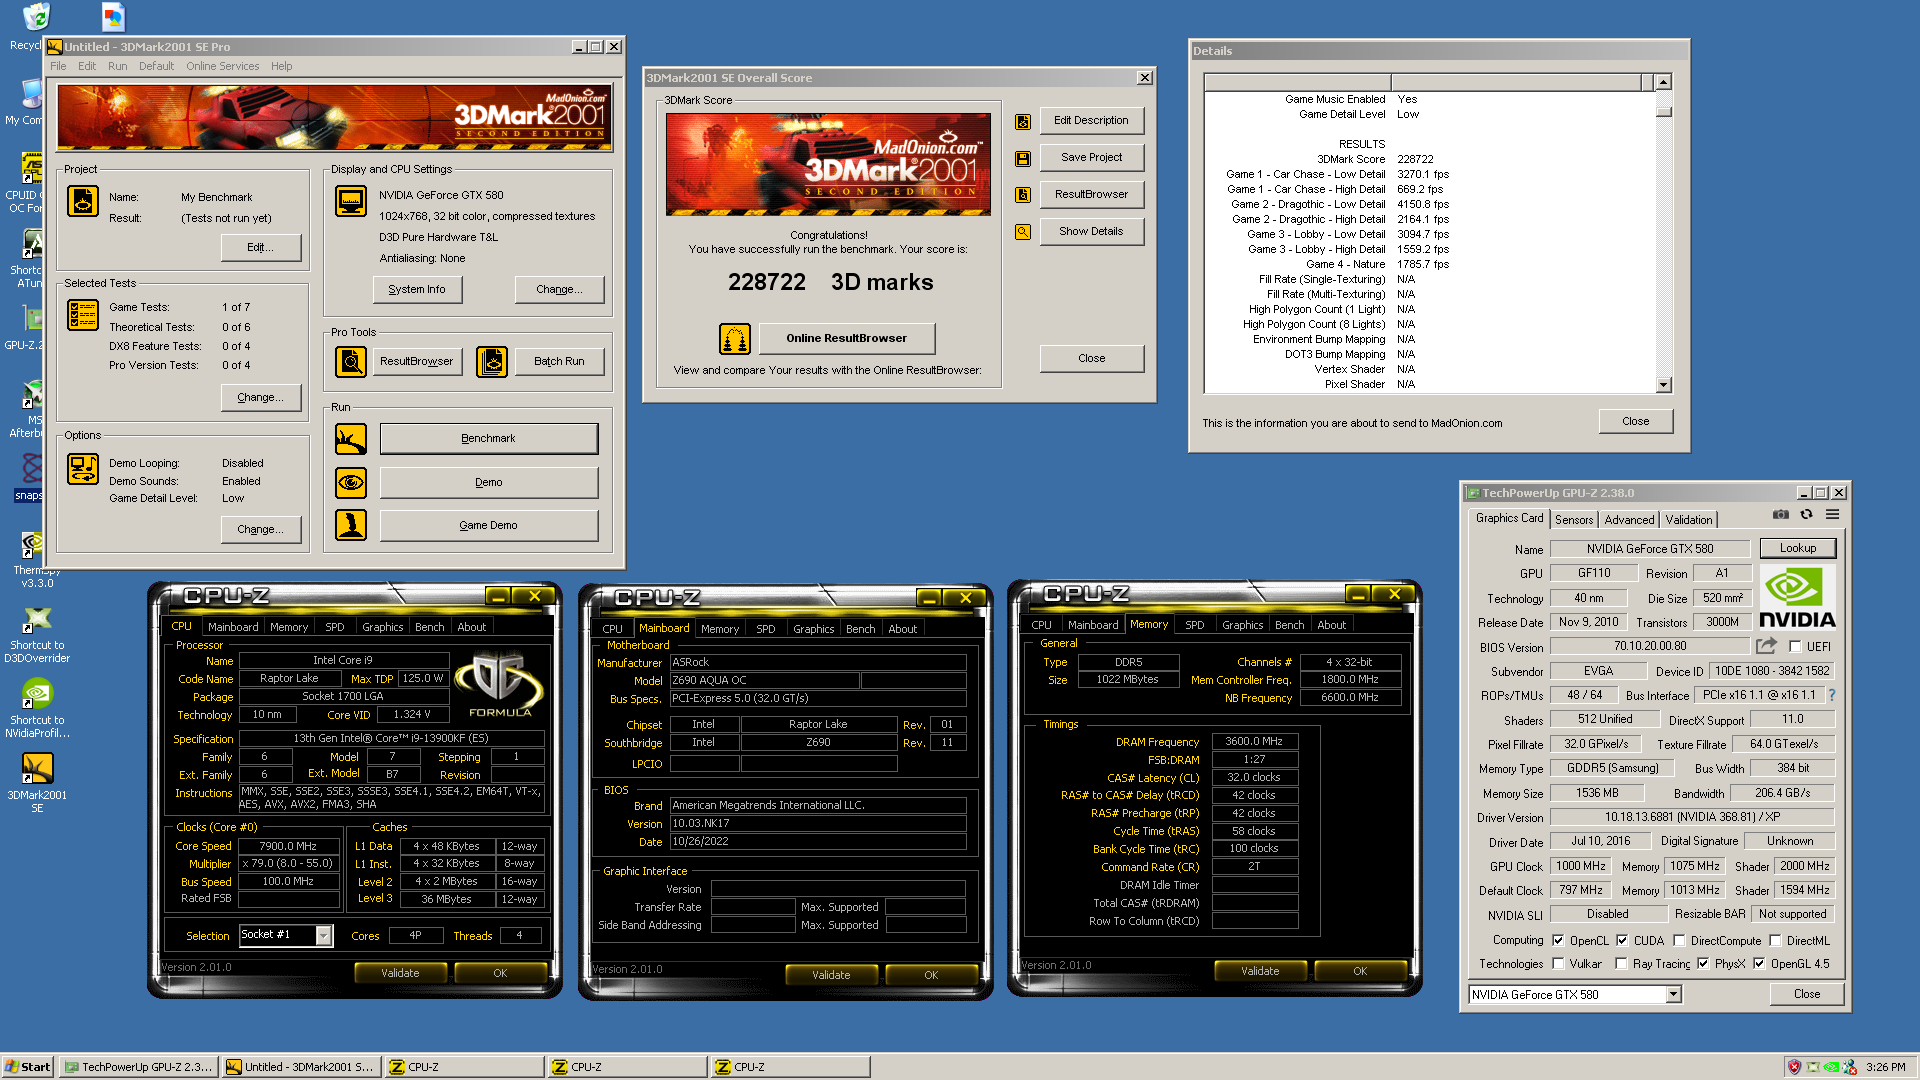
Task: Click the Display and CPU Settings monitor icon
Action: pos(351,201)
